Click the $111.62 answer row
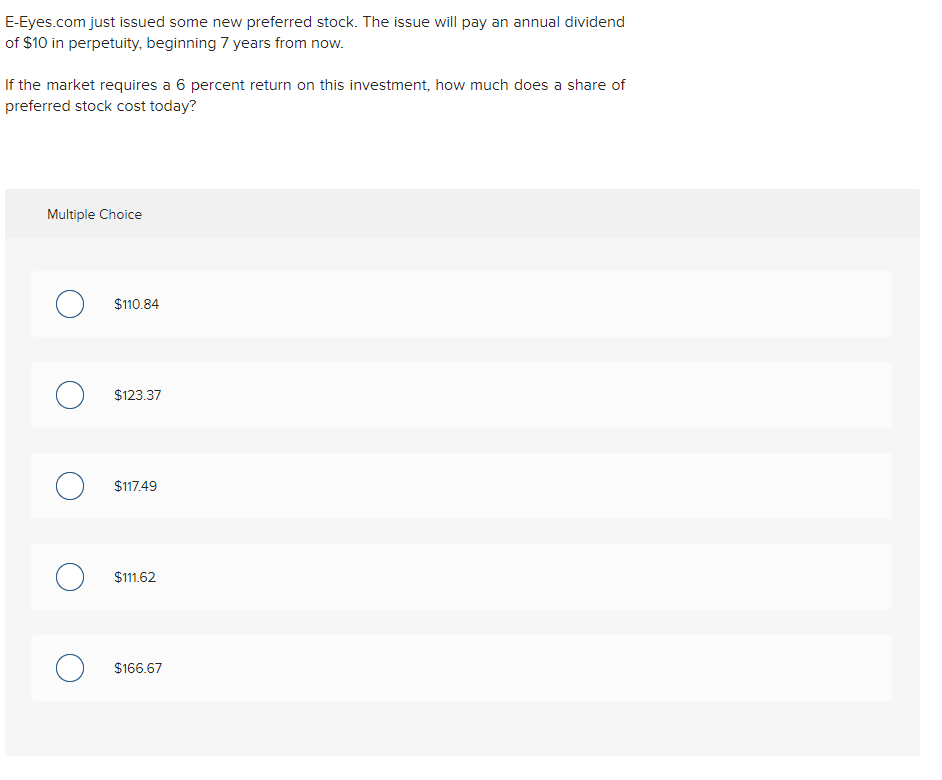Screen dimensions: 942x780 tap(462, 577)
